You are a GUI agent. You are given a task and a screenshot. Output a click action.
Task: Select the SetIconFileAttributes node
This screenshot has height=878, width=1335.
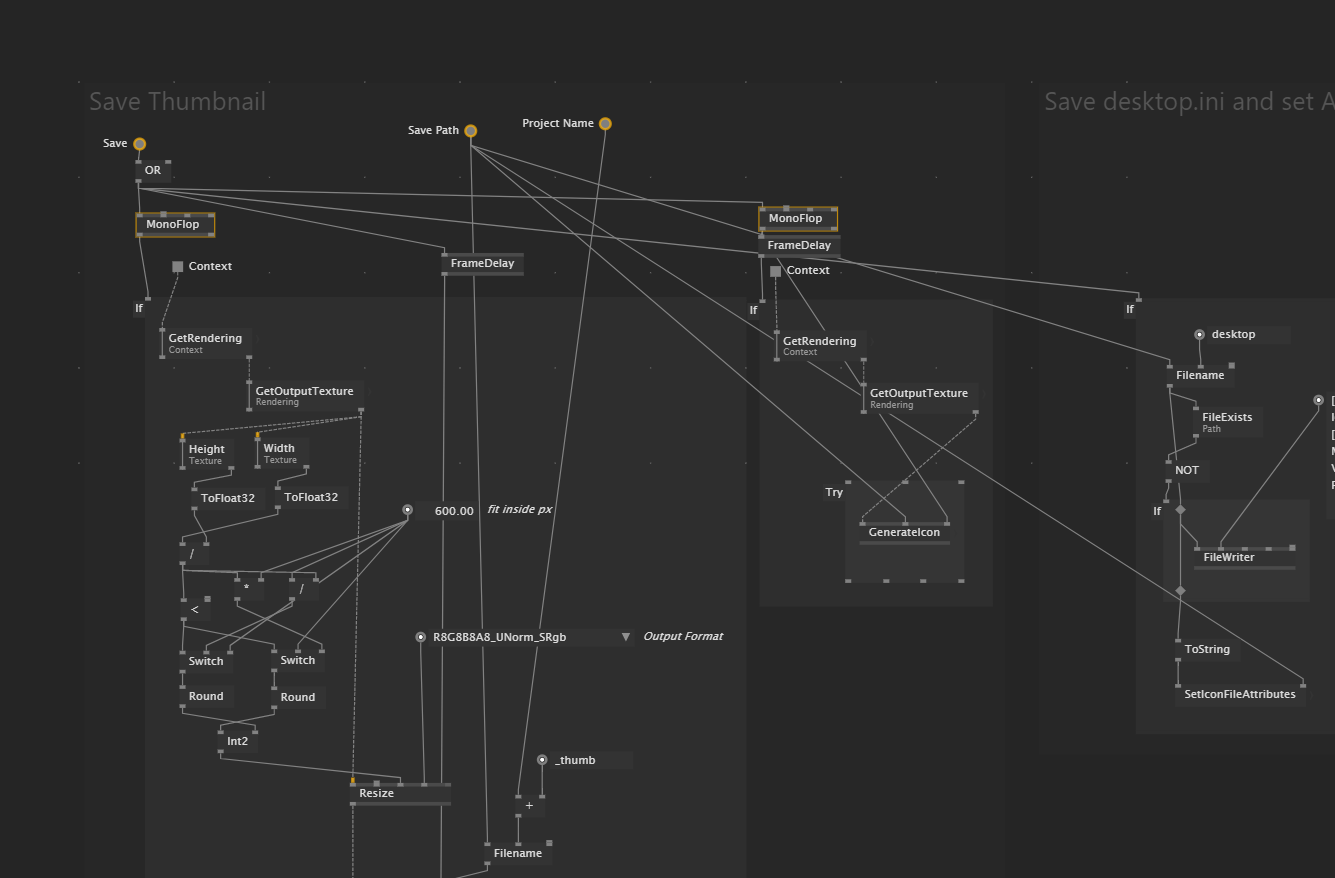(1239, 694)
